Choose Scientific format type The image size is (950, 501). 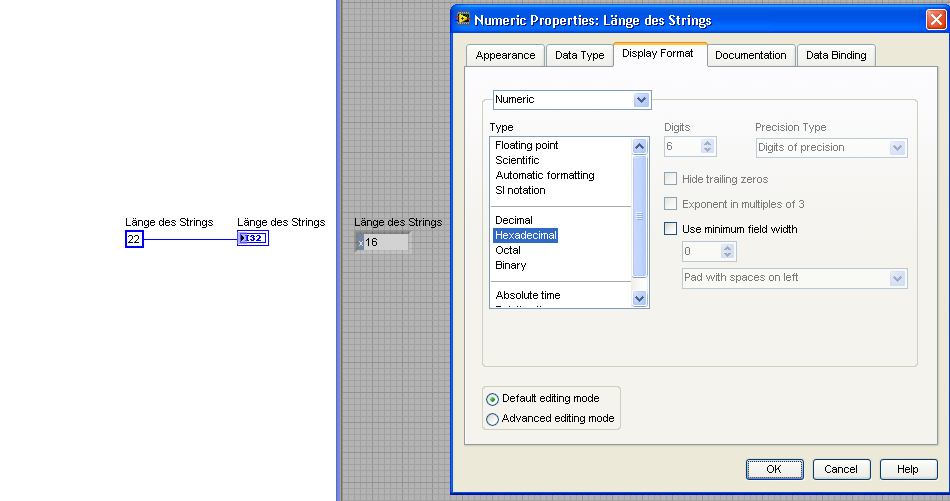517,161
